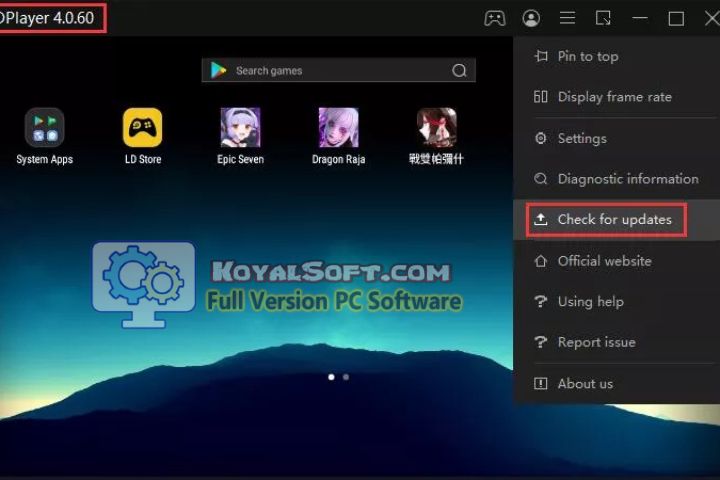Choose Check for updates
720x480 pixels.
coord(616,220)
